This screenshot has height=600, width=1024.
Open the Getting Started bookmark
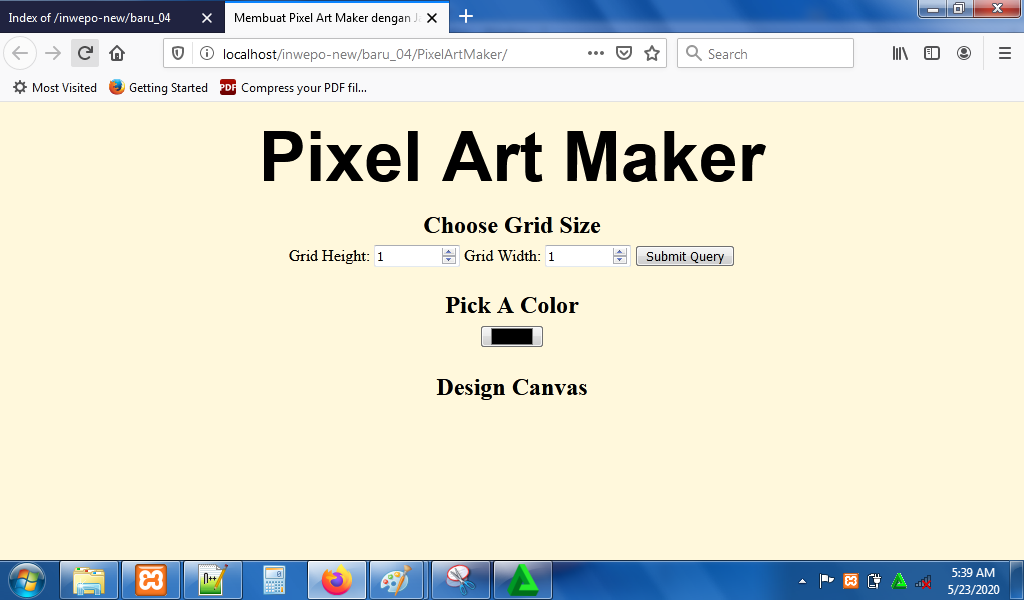[x=158, y=87]
